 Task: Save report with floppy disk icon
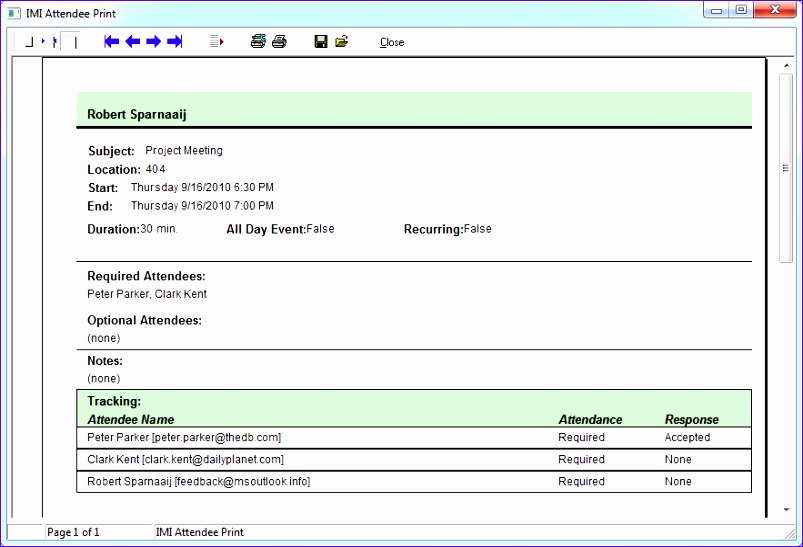[321, 42]
